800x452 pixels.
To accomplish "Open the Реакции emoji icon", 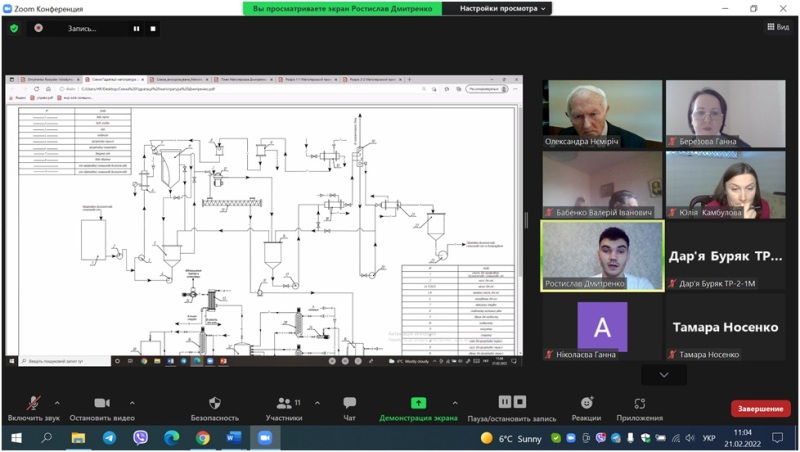I will pos(587,403).
